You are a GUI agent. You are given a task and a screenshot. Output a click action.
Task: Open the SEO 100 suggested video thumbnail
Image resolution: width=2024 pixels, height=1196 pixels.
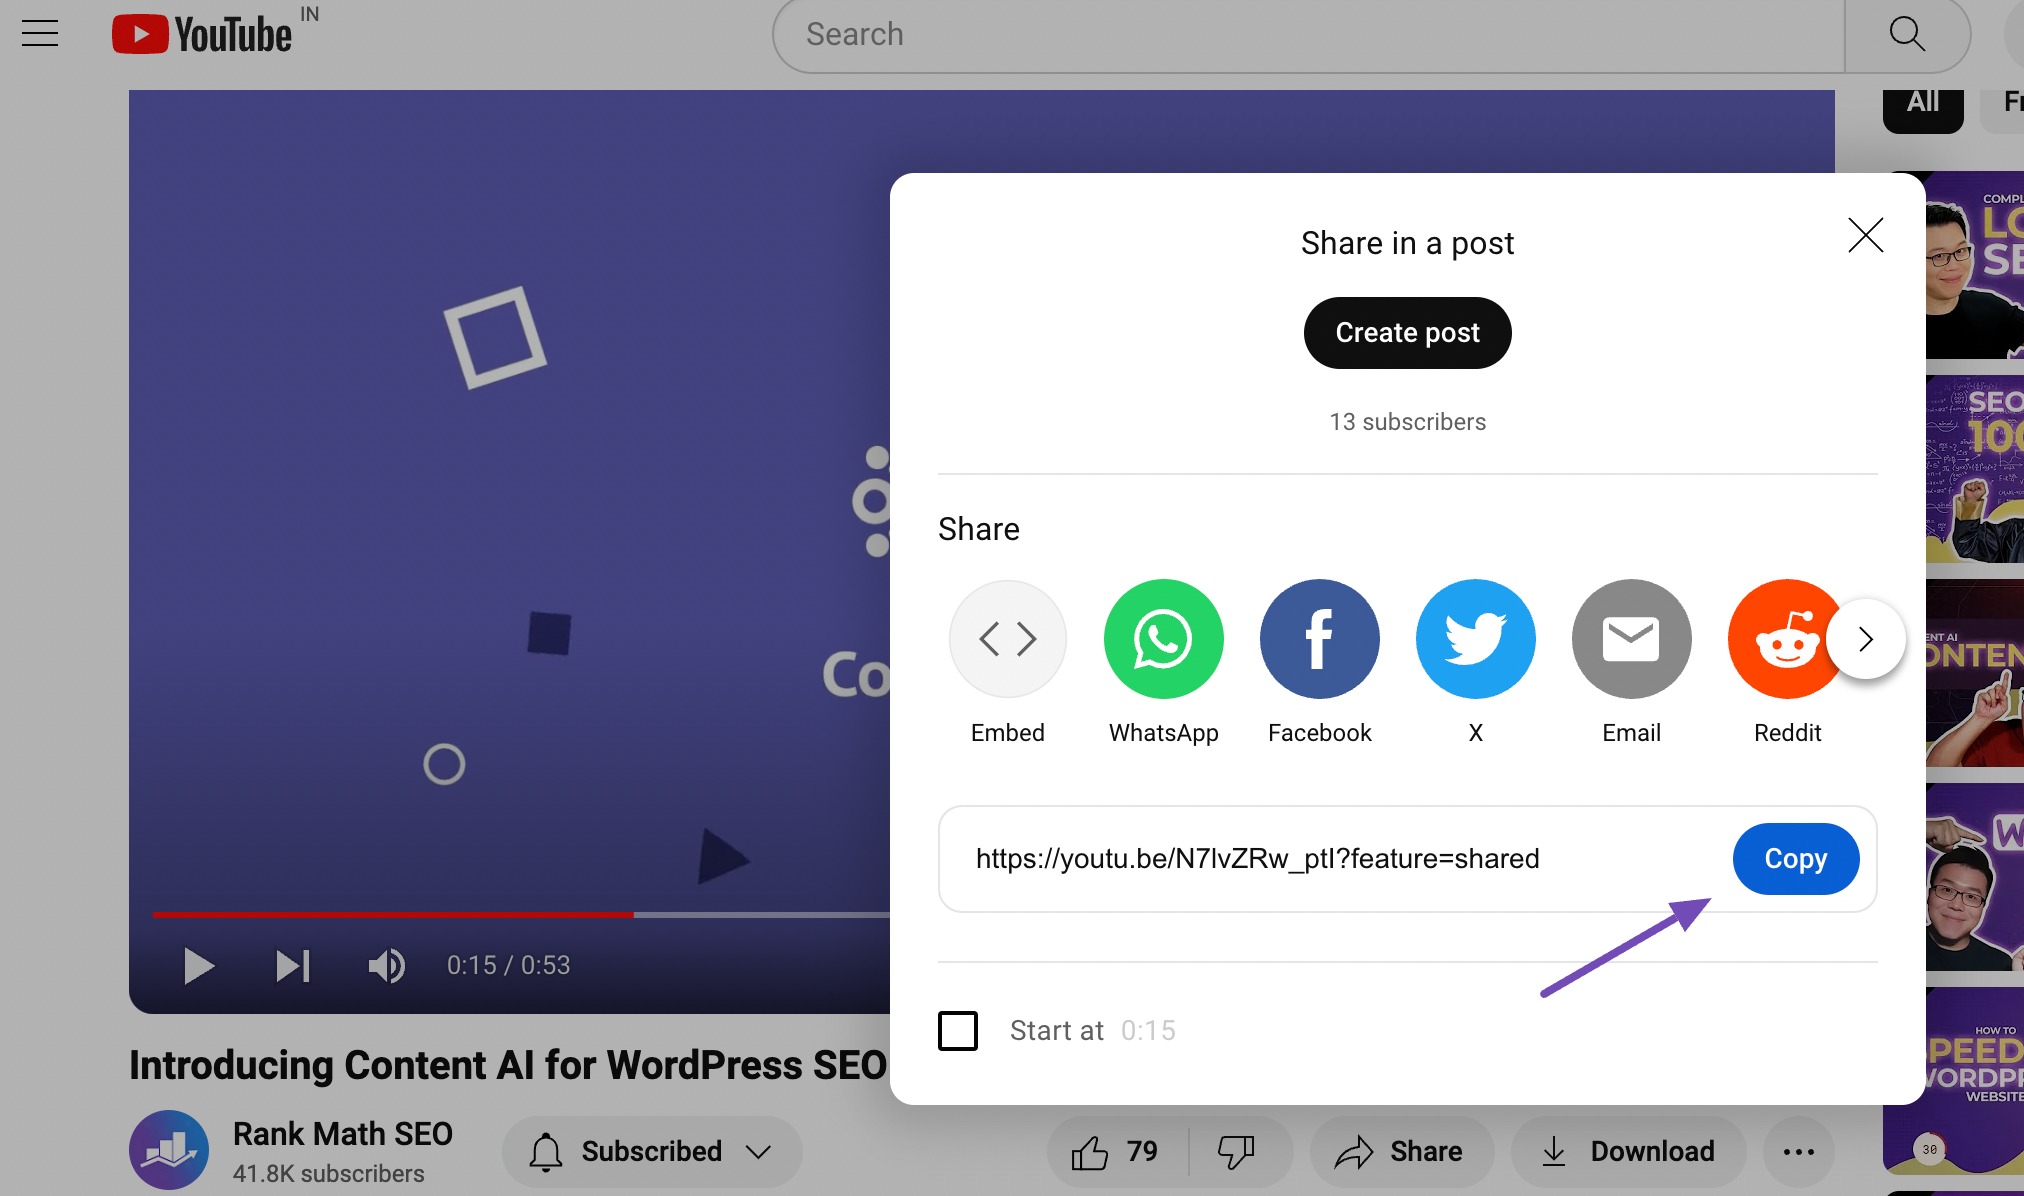1975,470
